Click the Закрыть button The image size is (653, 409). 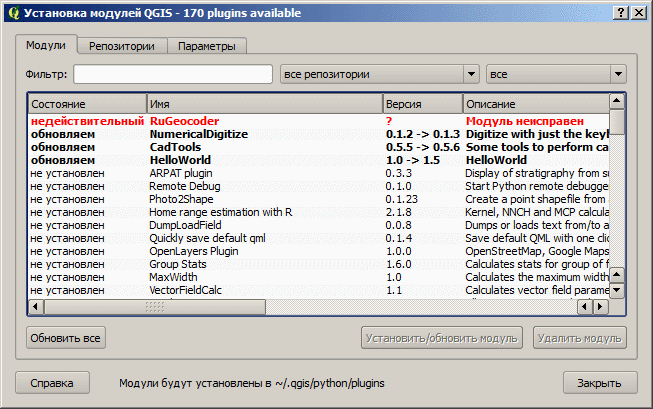pyautogui.click(x=600, y=383)
